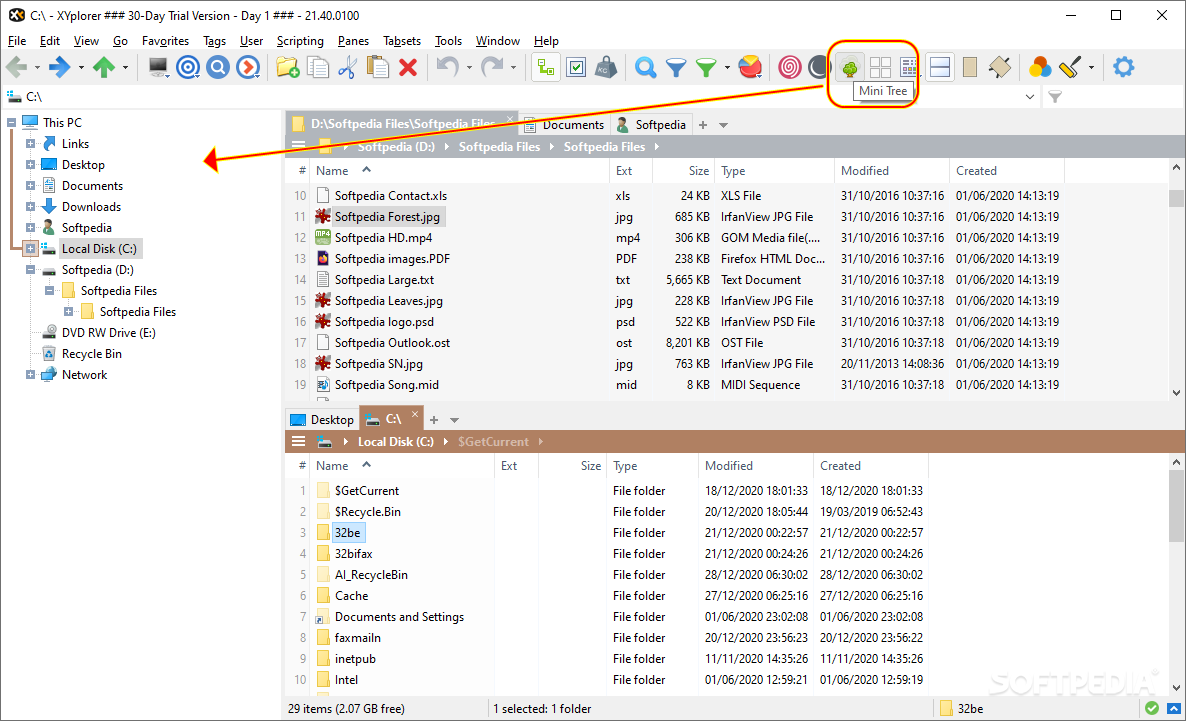Click the Back navigation arrow
This screenshot has height=721, width=1186.
(x=16, y=67)
